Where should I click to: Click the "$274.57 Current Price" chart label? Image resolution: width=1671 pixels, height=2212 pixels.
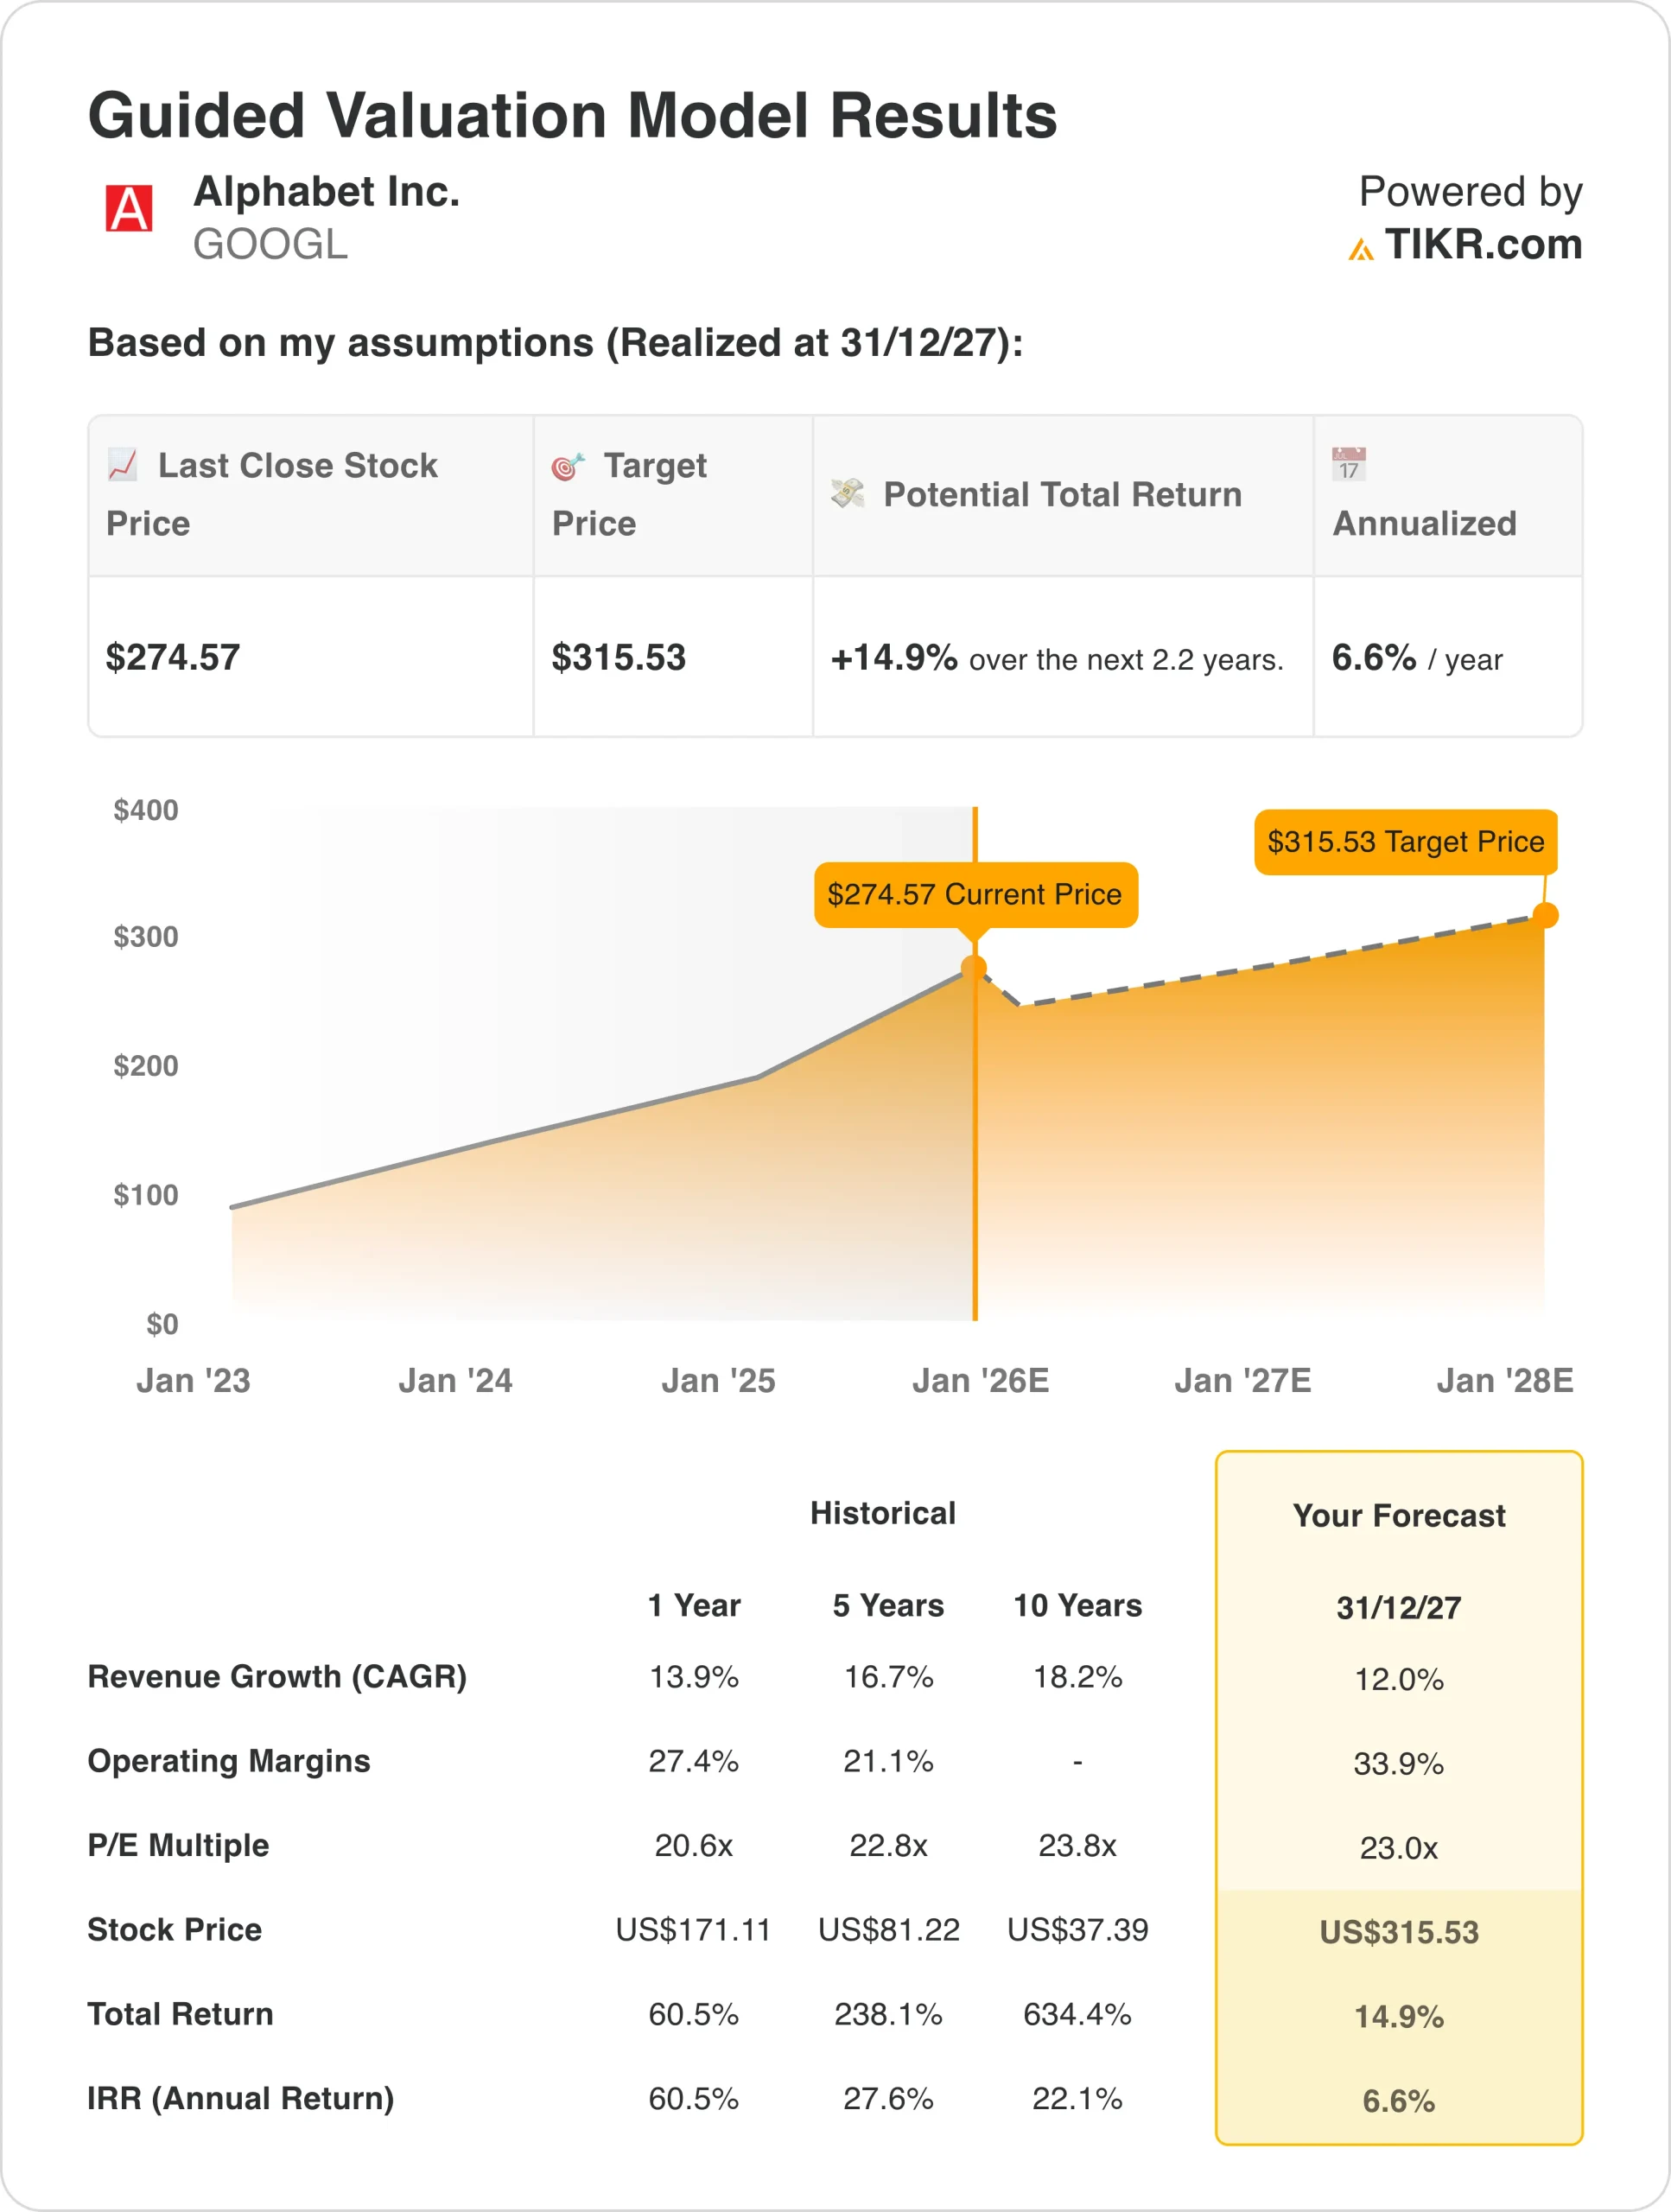pos(975,894)
